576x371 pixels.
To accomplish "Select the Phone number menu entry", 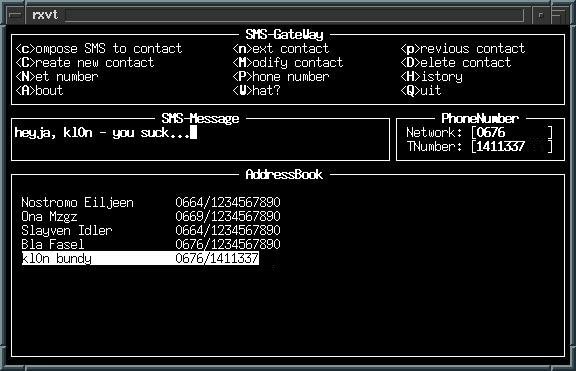I will point(281,76).
